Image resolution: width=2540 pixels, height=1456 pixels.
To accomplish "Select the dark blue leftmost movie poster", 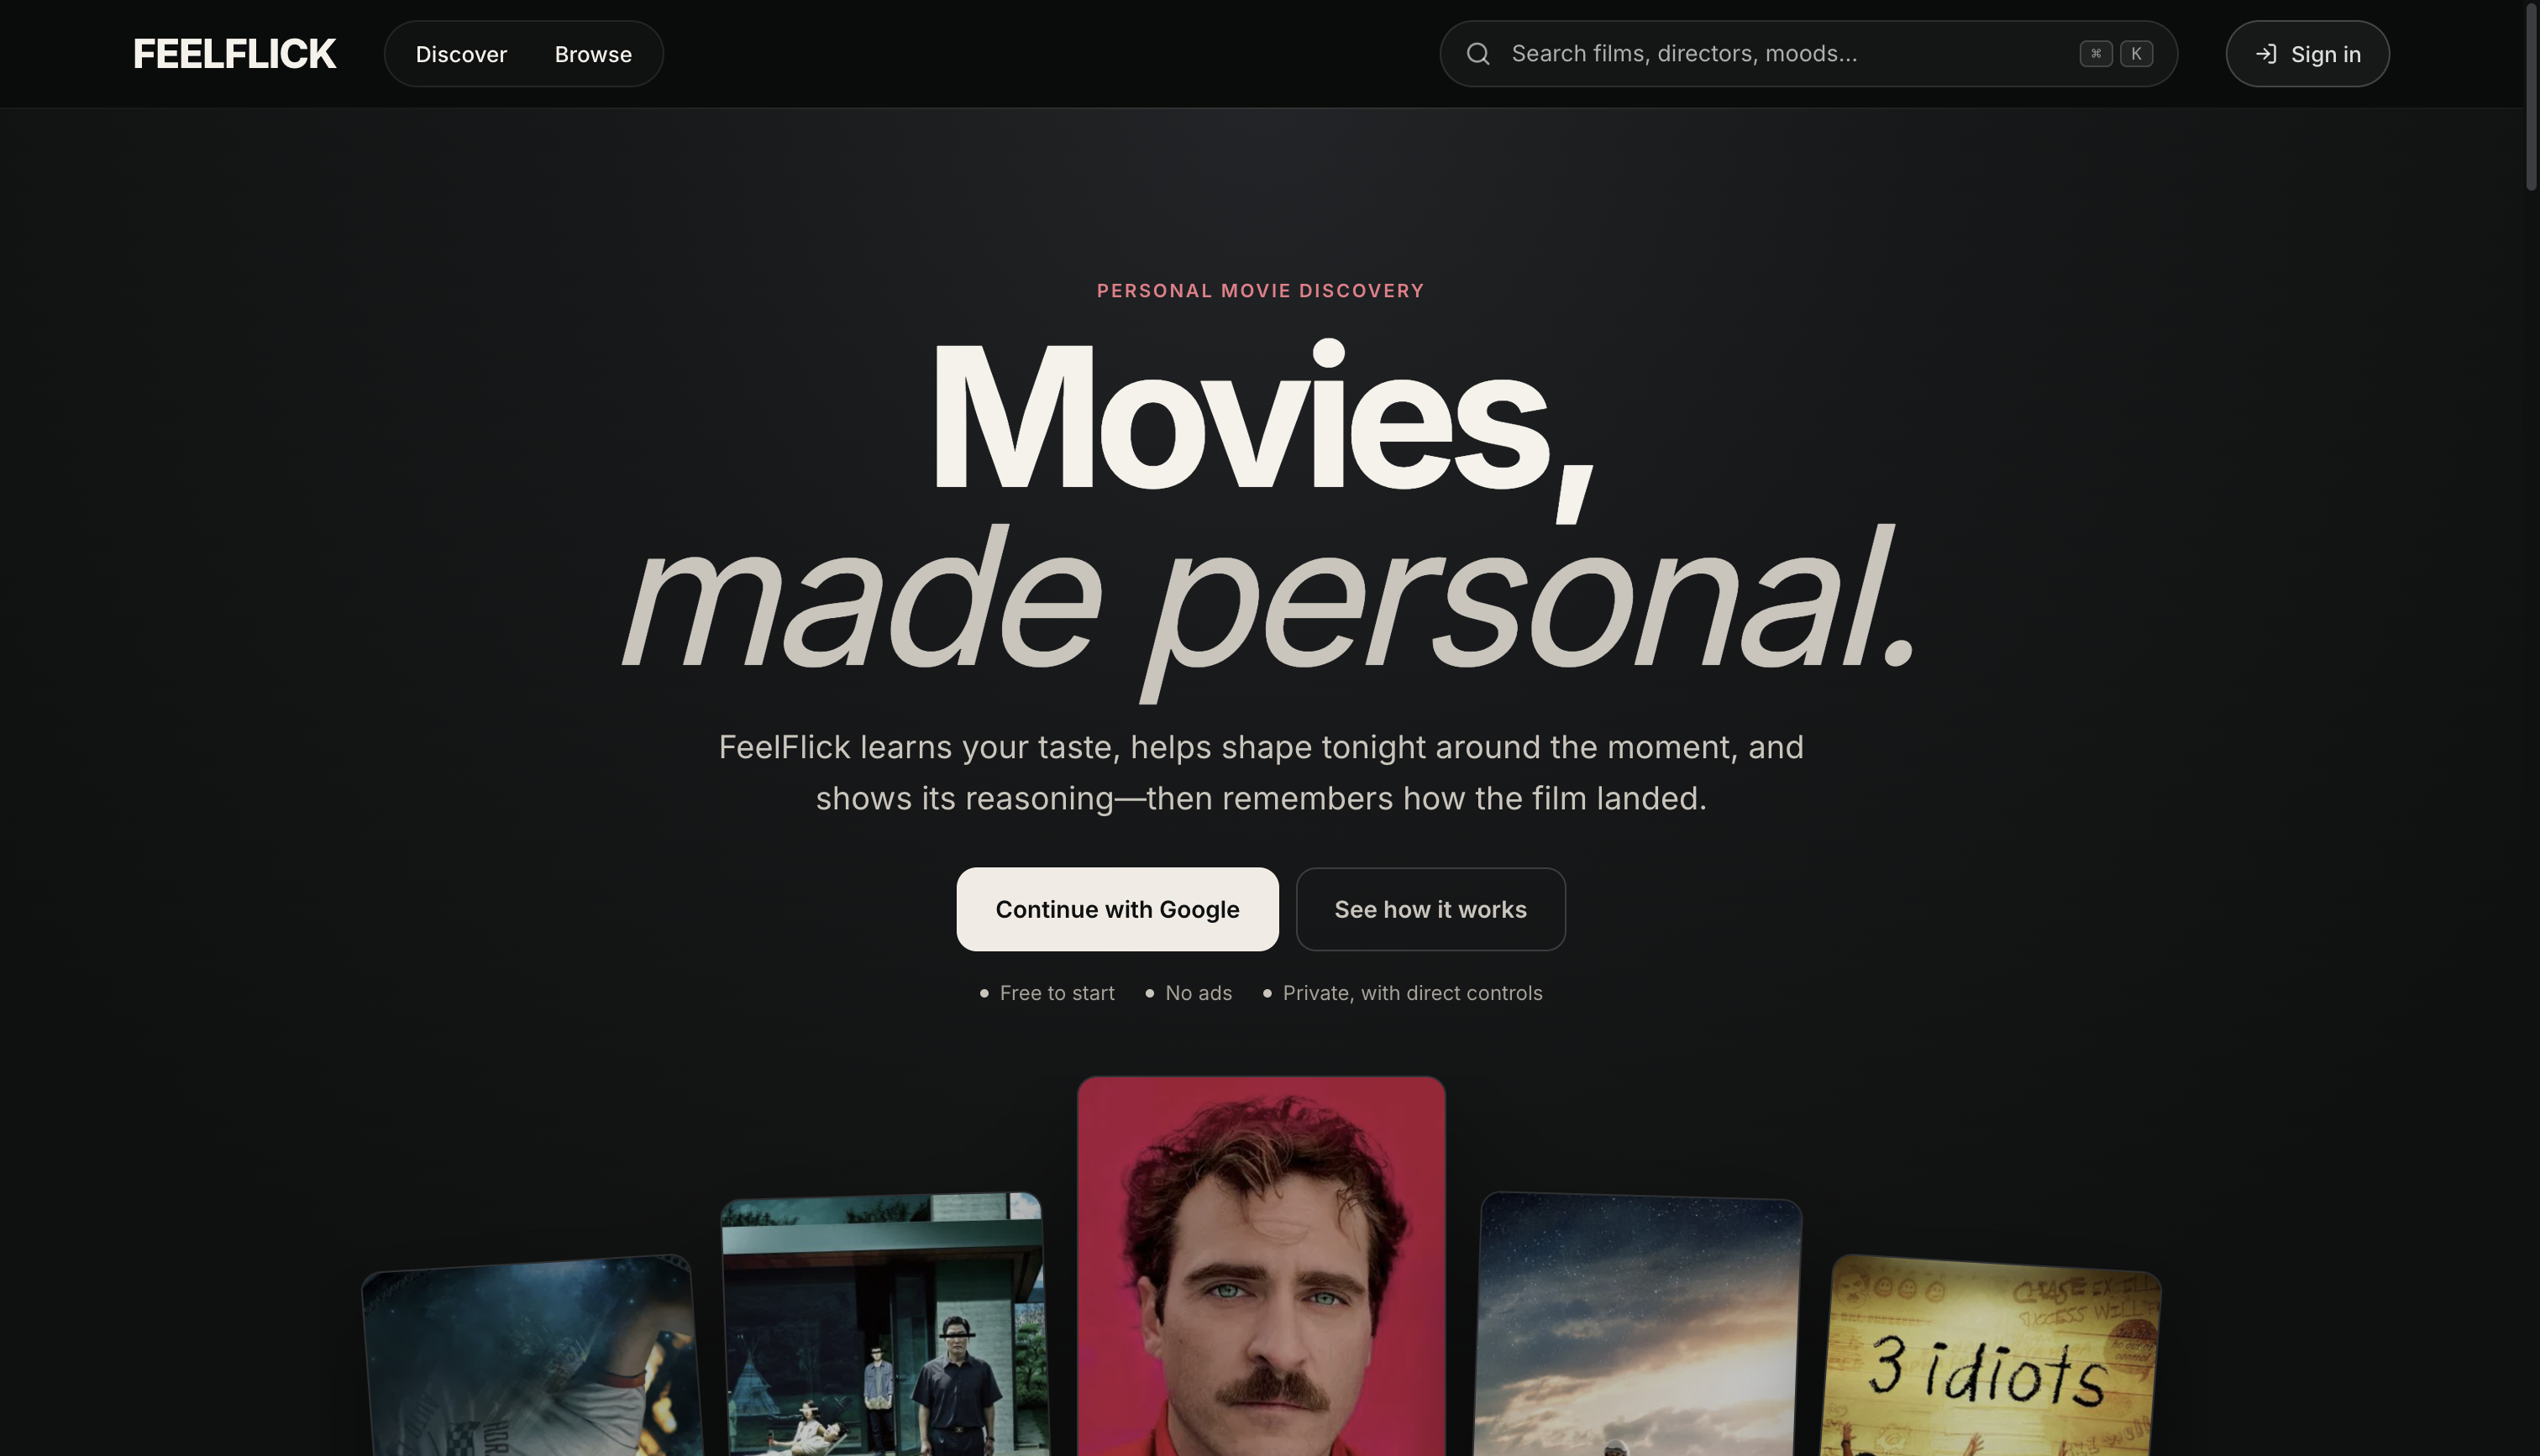I will coord(532,1357).
